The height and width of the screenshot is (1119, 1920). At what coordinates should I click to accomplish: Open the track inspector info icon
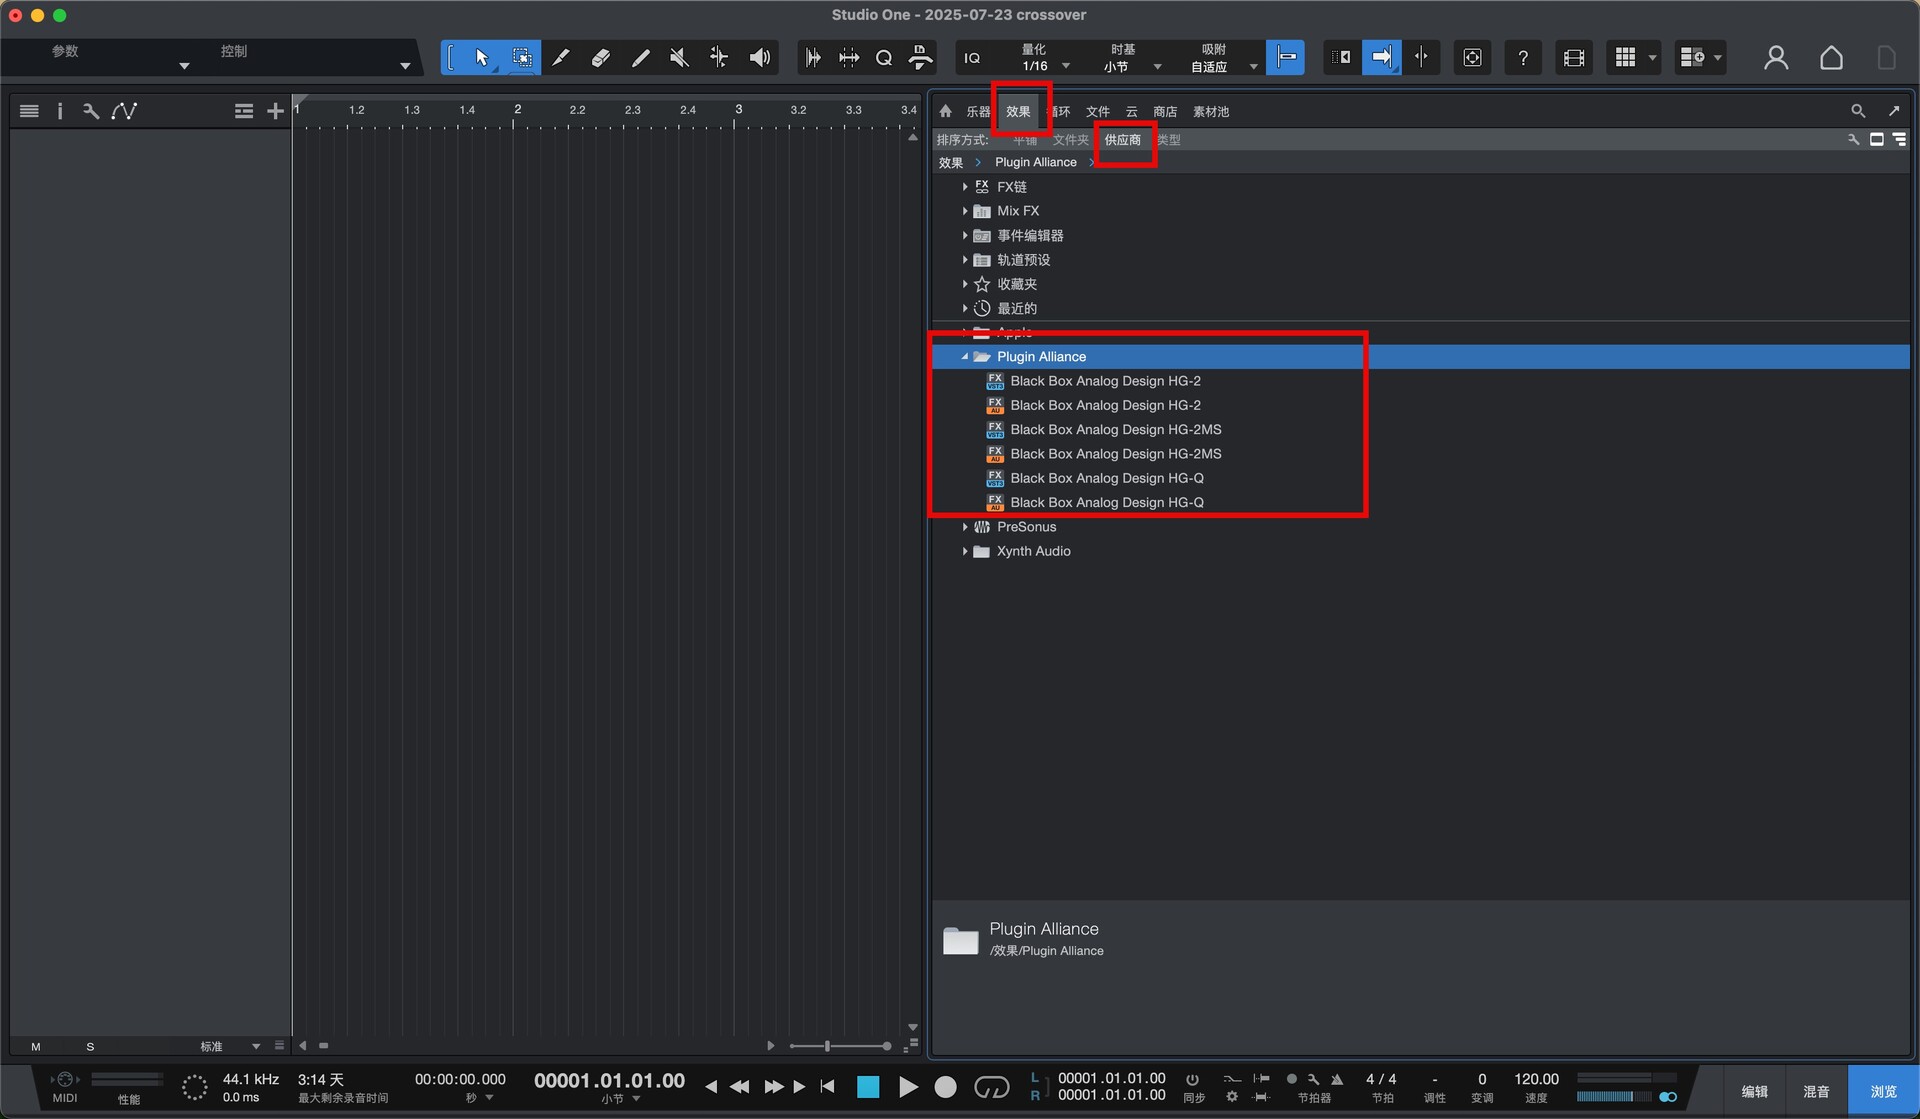(x=60, y=111)
